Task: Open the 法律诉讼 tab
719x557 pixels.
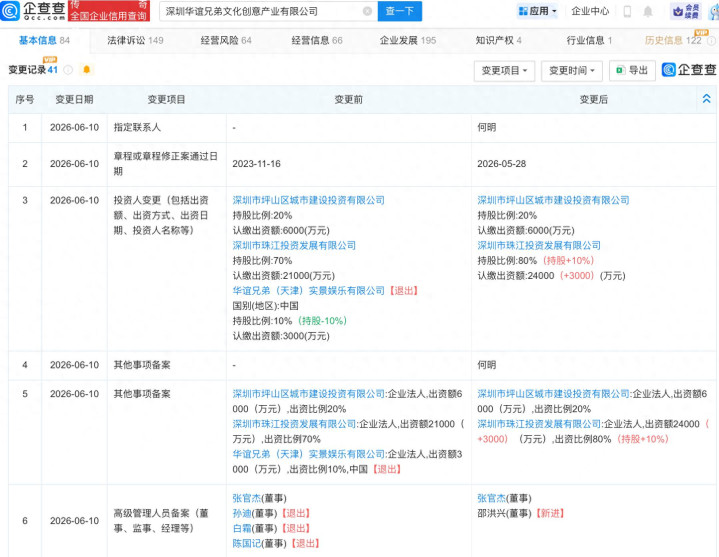Action: coord(135,40)
